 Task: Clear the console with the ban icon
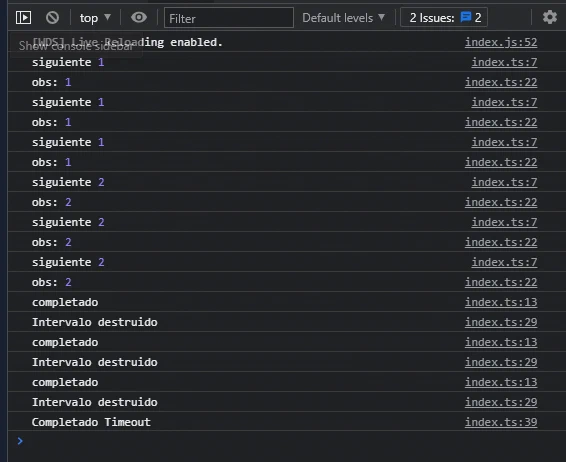coord(52,17)
